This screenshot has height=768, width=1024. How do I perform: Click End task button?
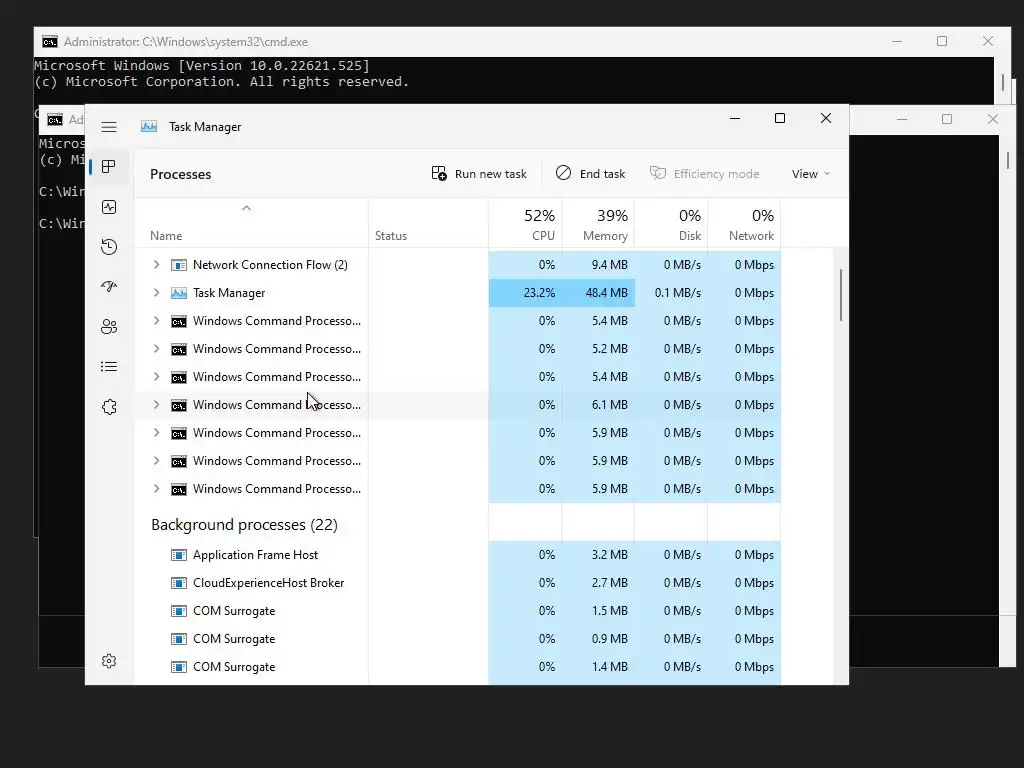(590, 174)
